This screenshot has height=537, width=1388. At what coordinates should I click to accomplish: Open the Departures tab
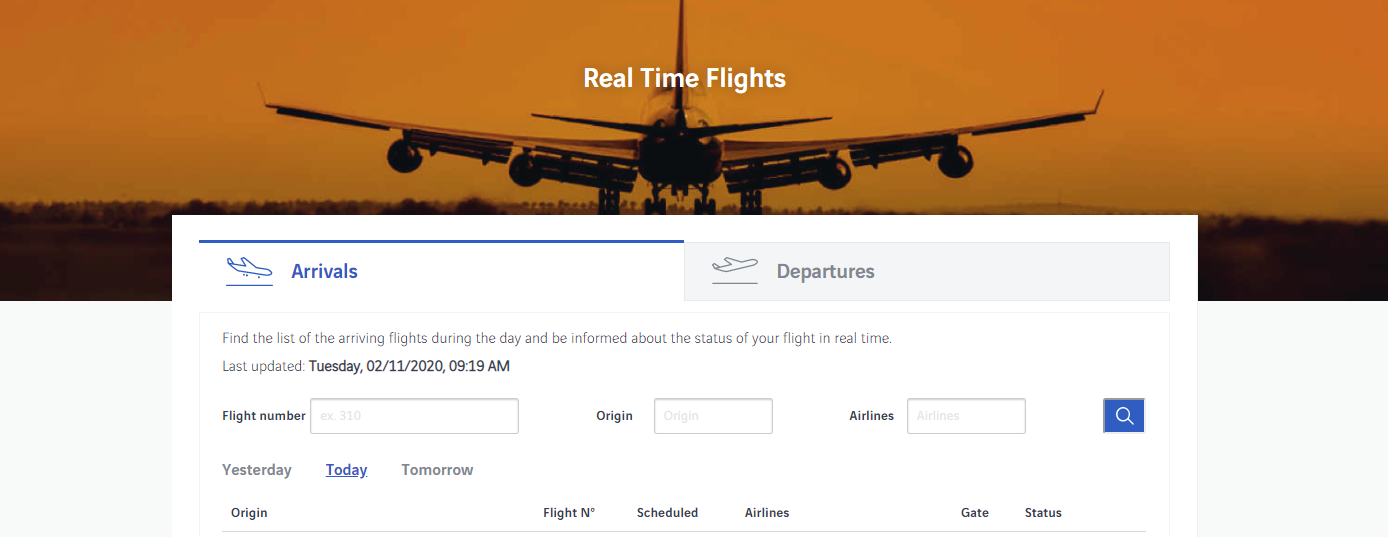(x=825, y=271)
